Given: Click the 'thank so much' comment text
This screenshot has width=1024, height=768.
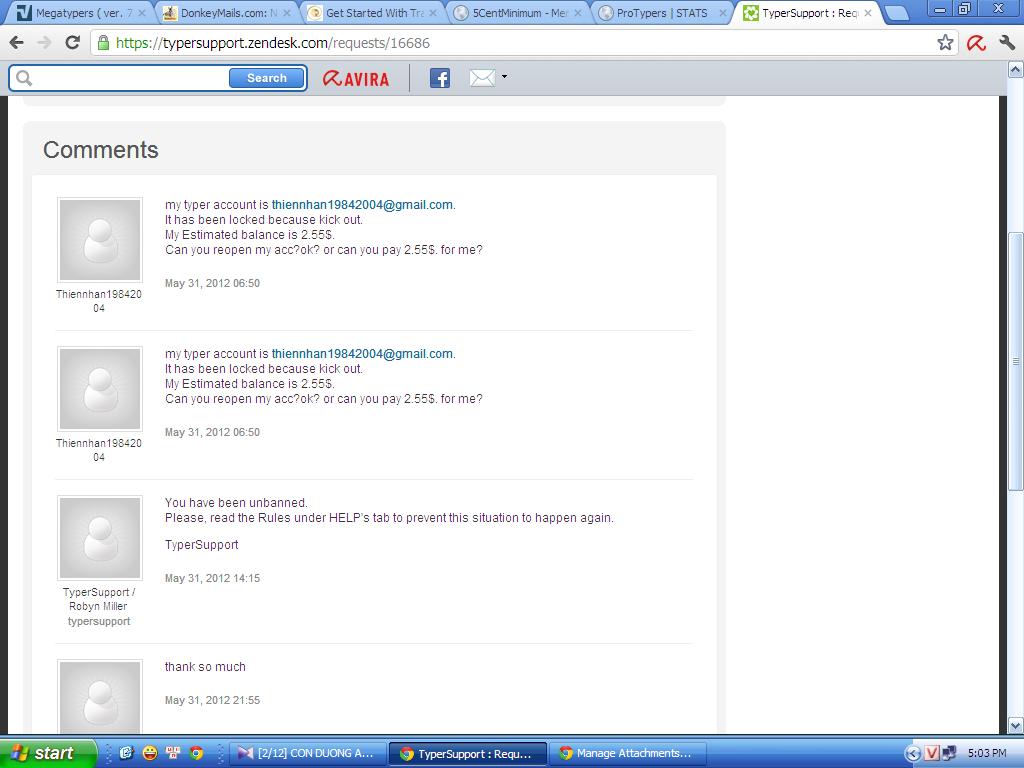Looking at the screenshot, I should click(205, 667).
